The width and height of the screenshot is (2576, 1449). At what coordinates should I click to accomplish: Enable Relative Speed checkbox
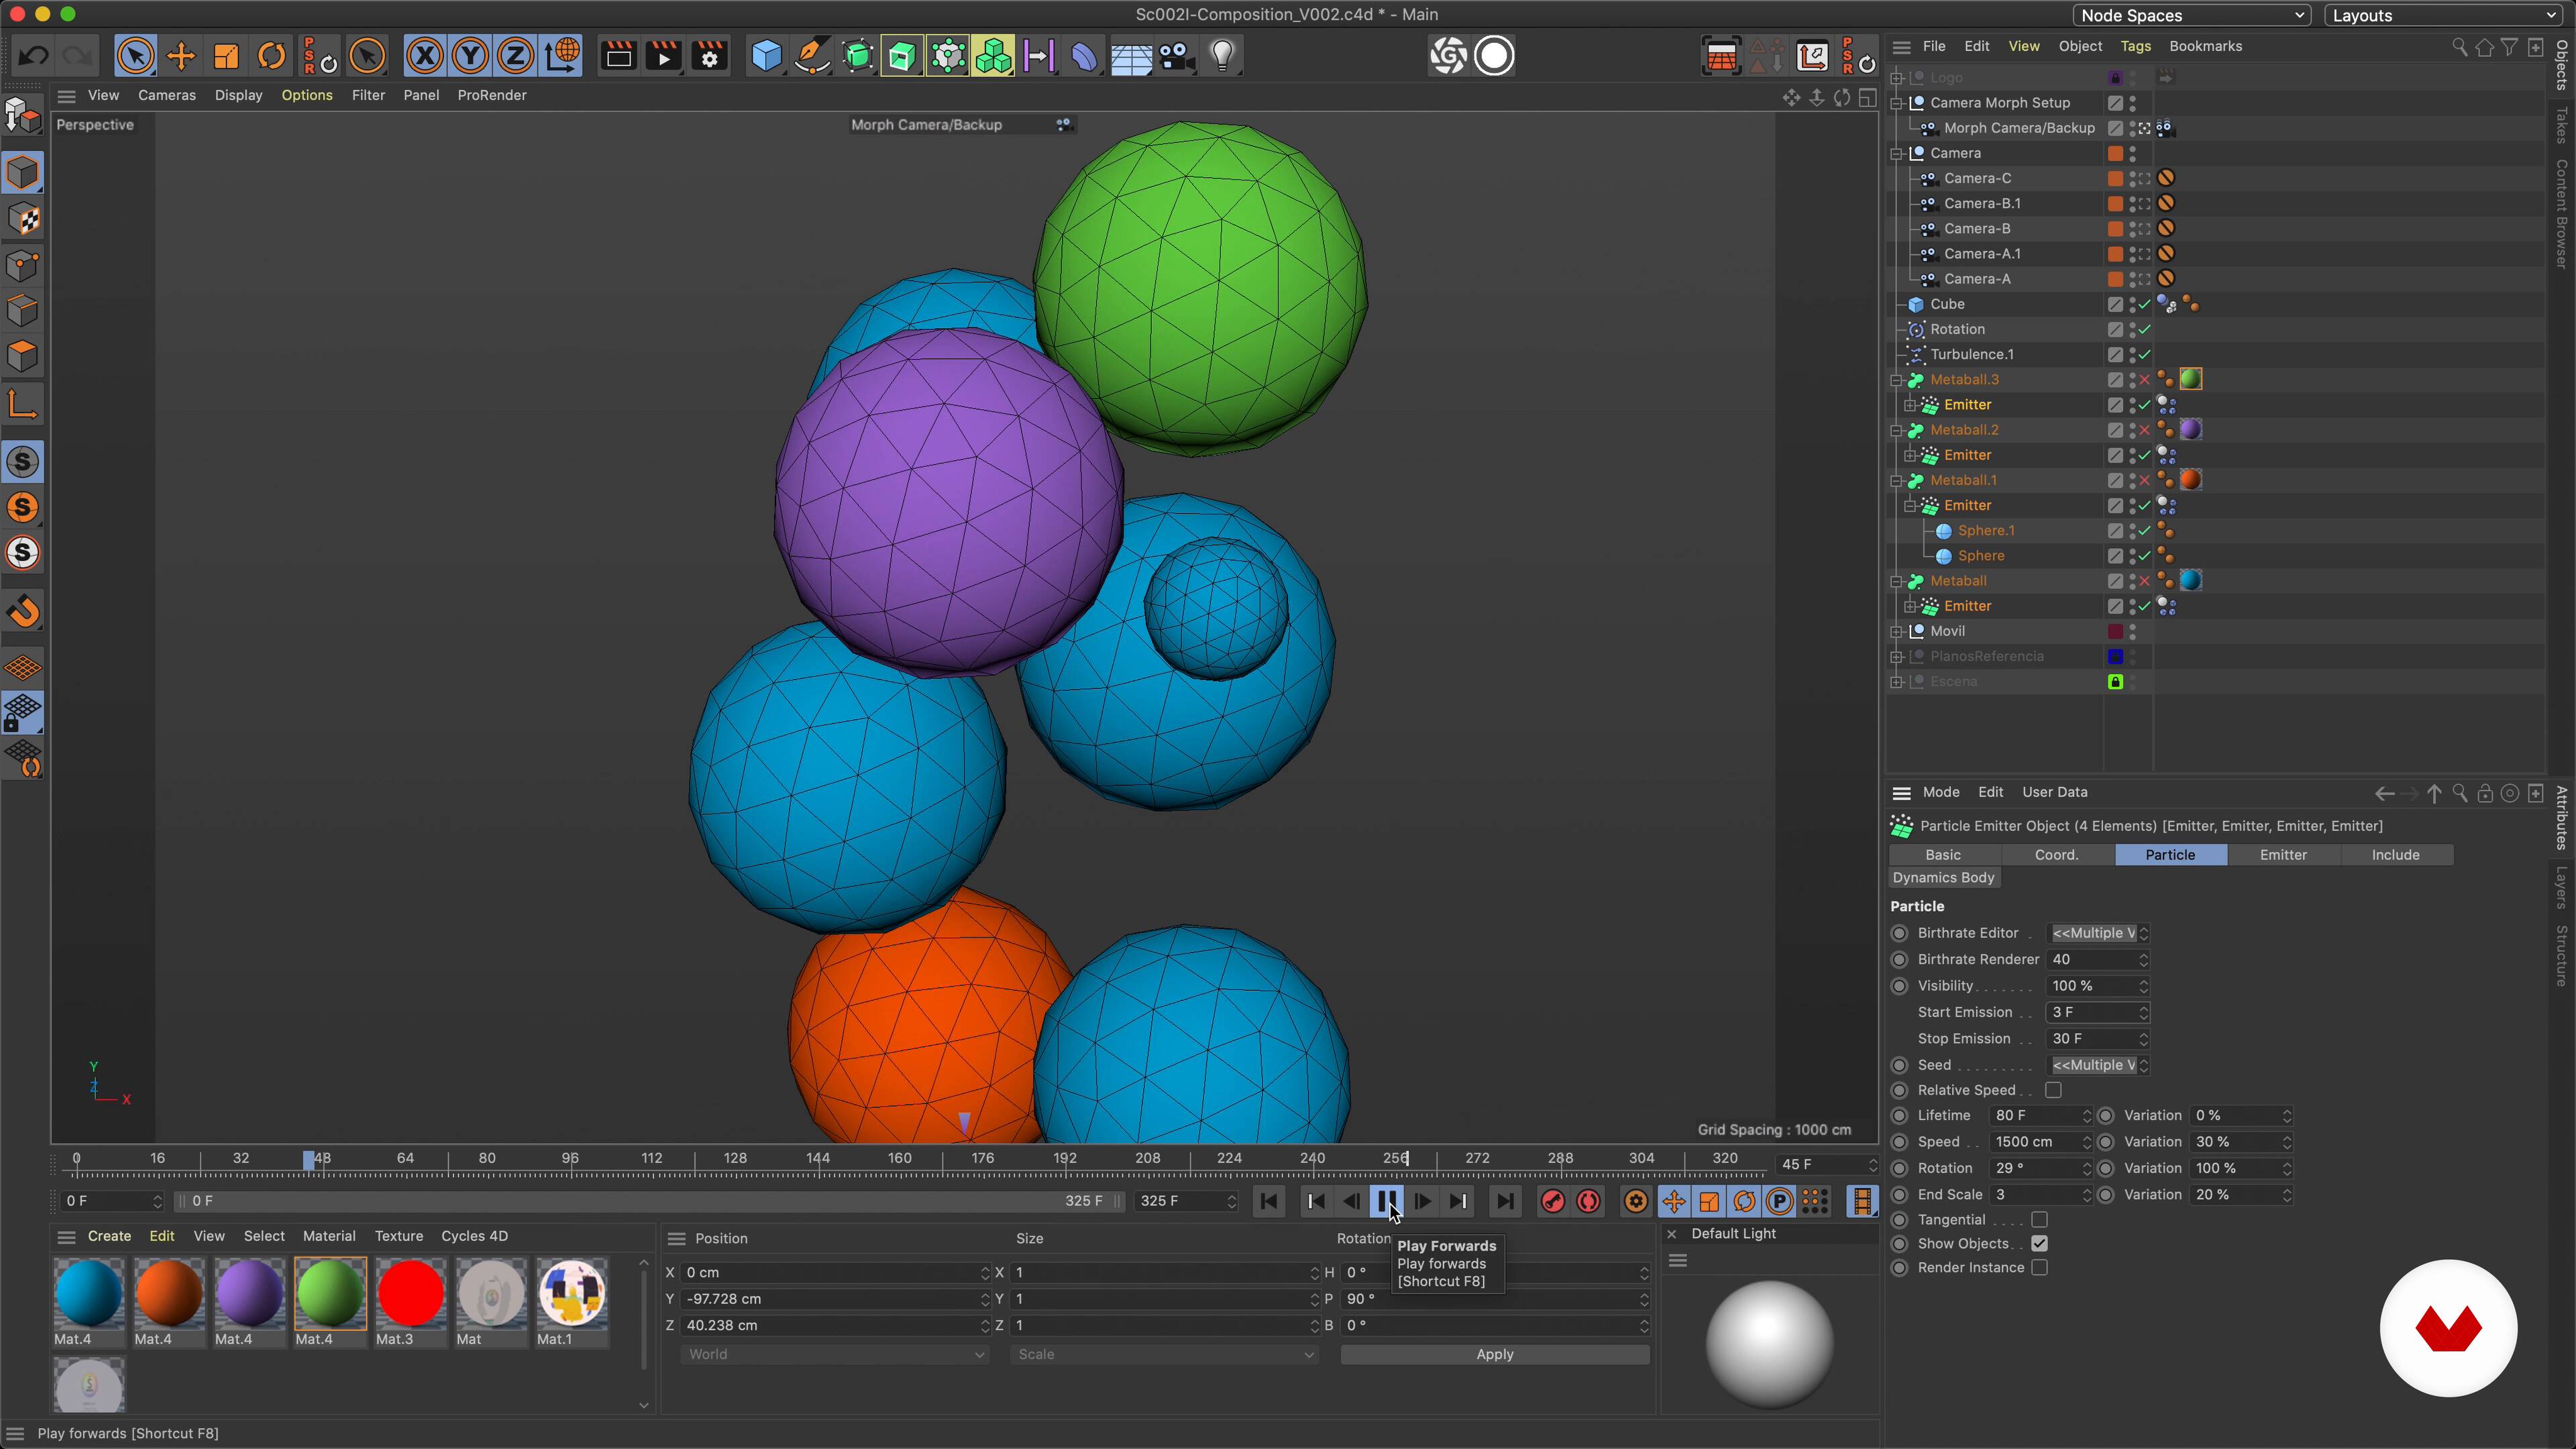pos(2053,1090)
